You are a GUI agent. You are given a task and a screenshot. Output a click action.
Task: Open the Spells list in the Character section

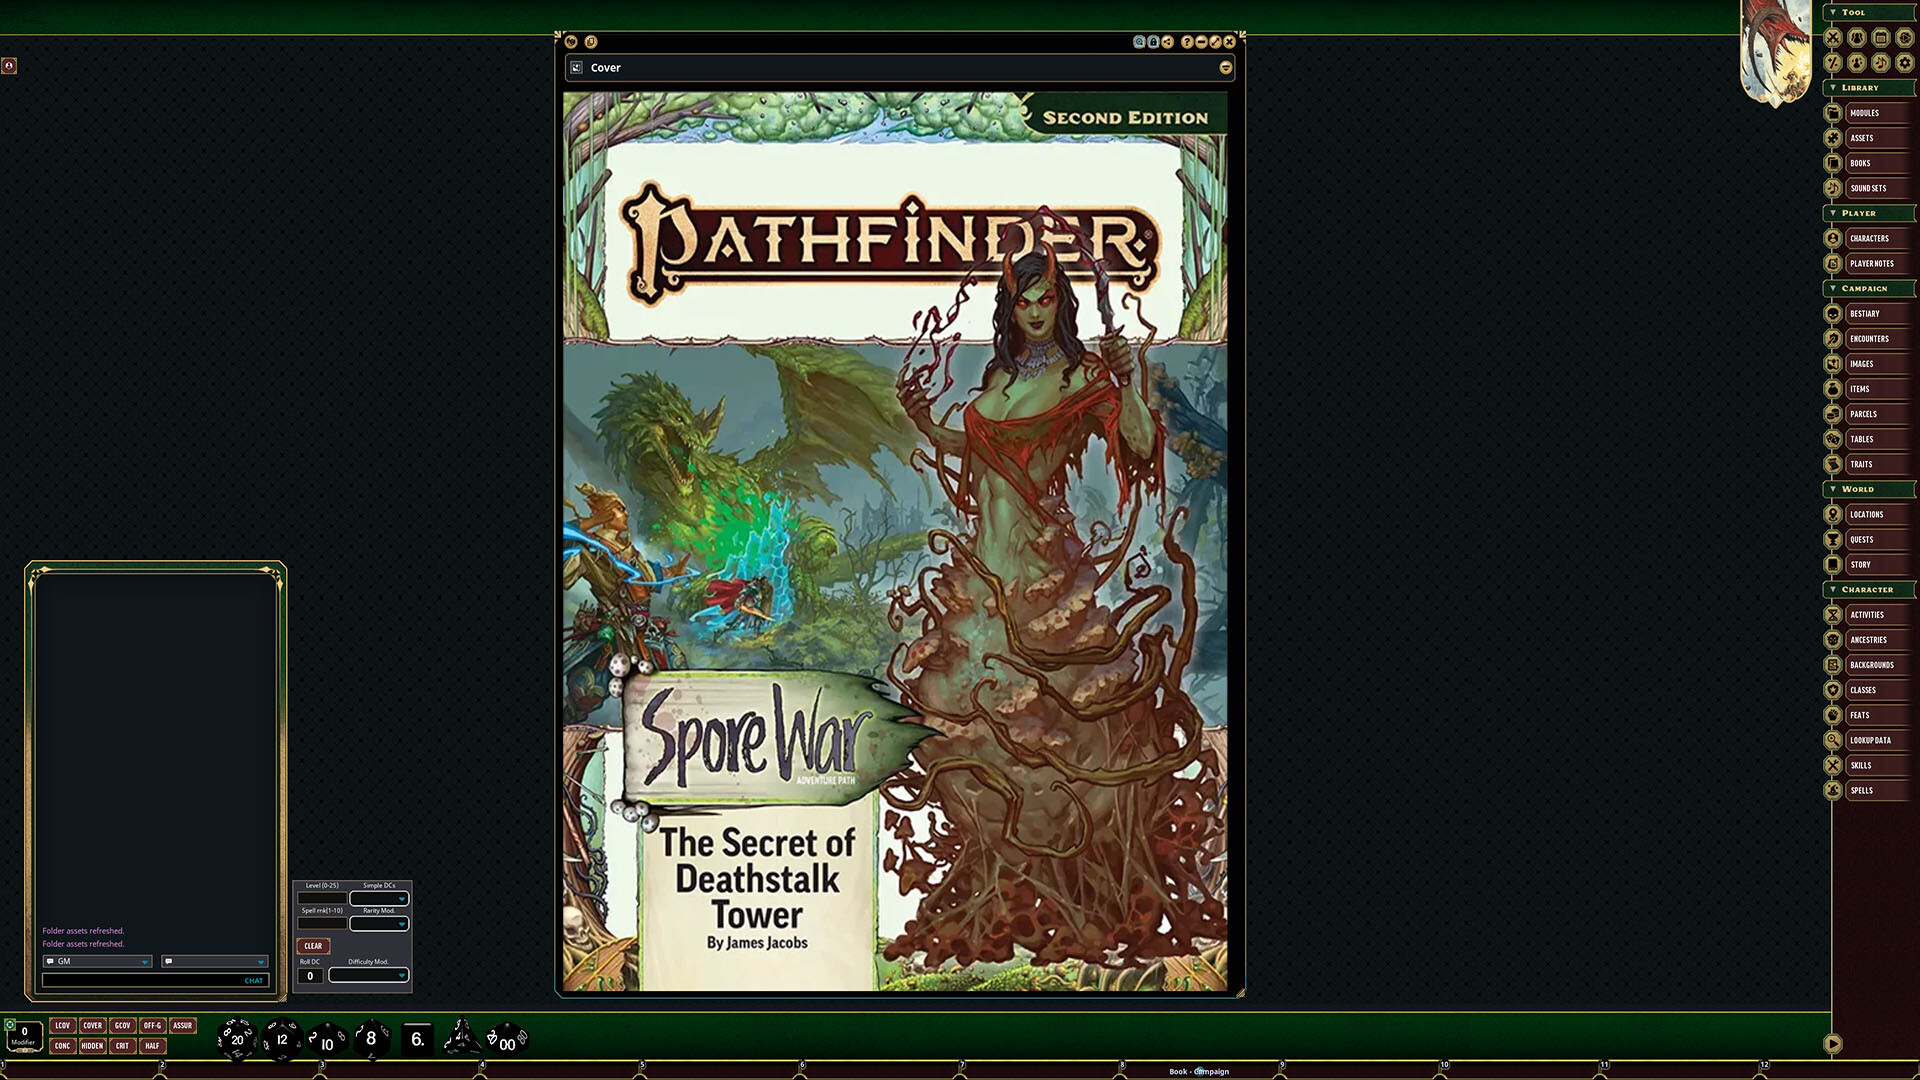click(1861, 790)
